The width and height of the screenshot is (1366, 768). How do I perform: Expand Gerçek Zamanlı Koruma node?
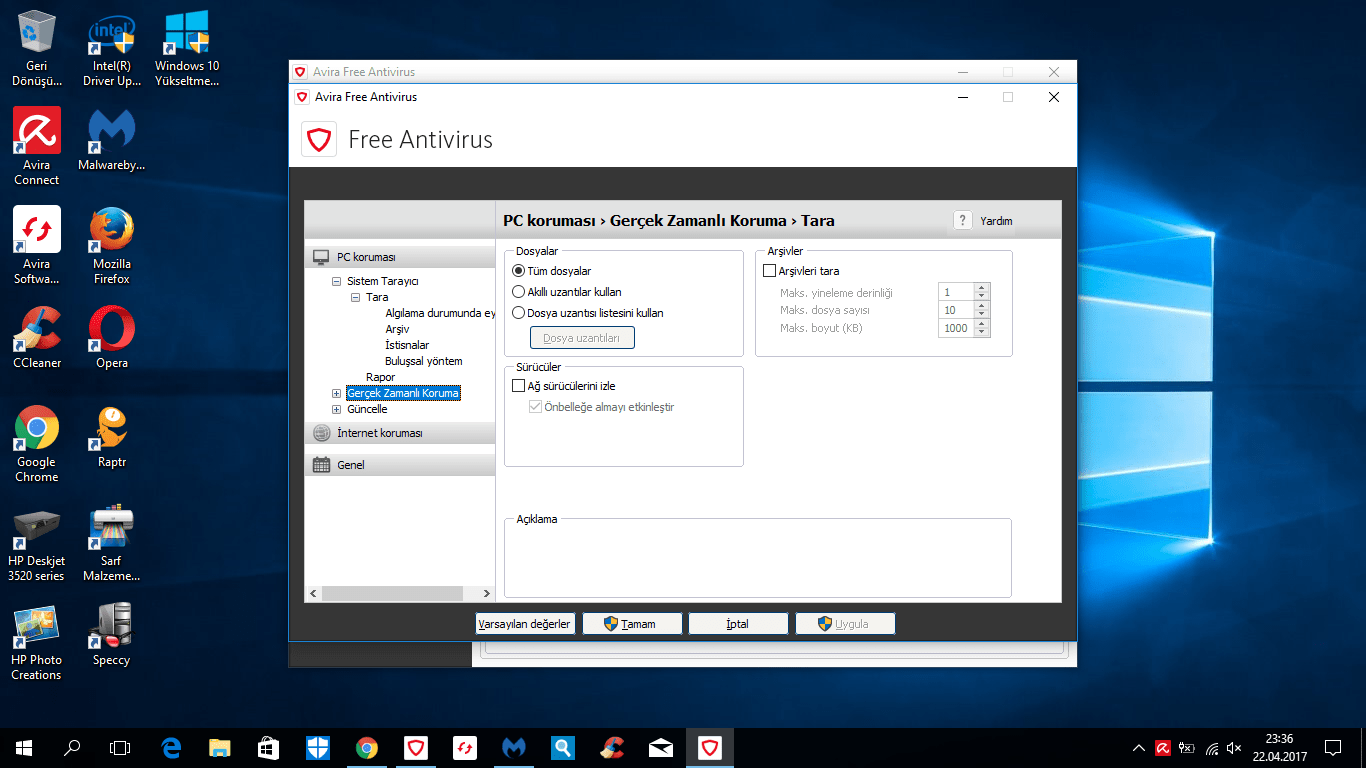(337, 394)
